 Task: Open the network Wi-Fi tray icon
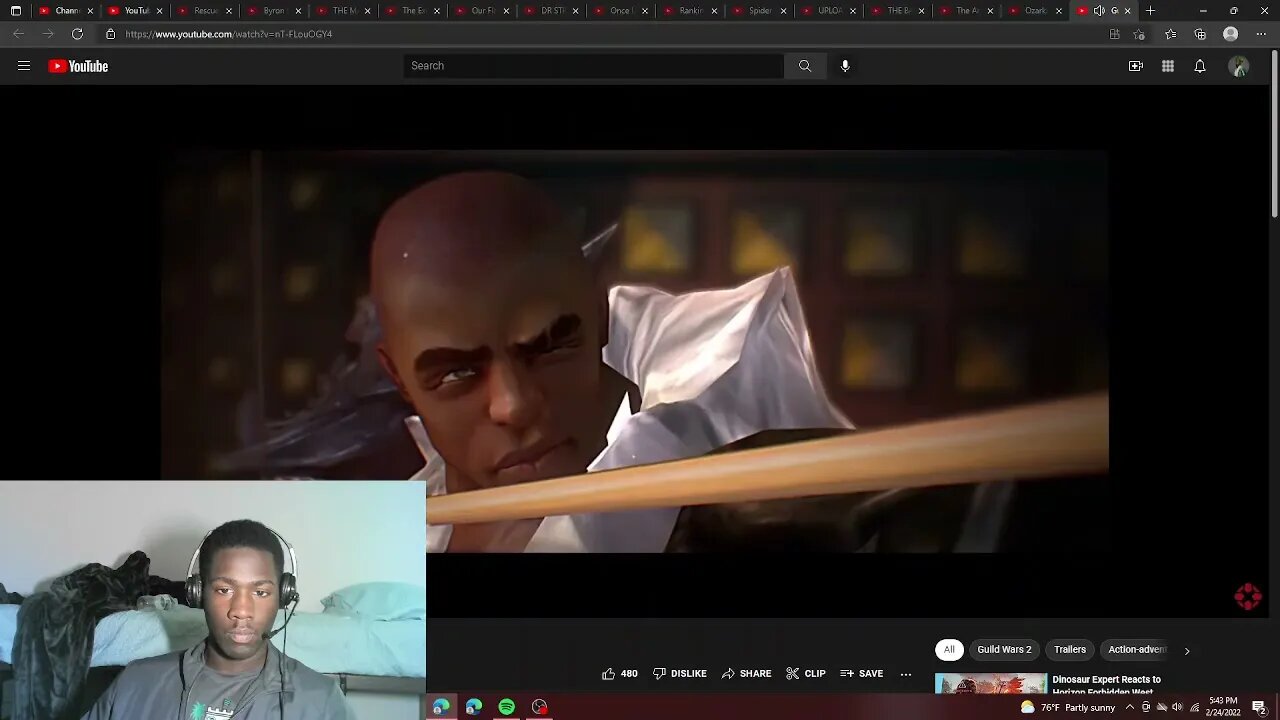pos(1194,707)
